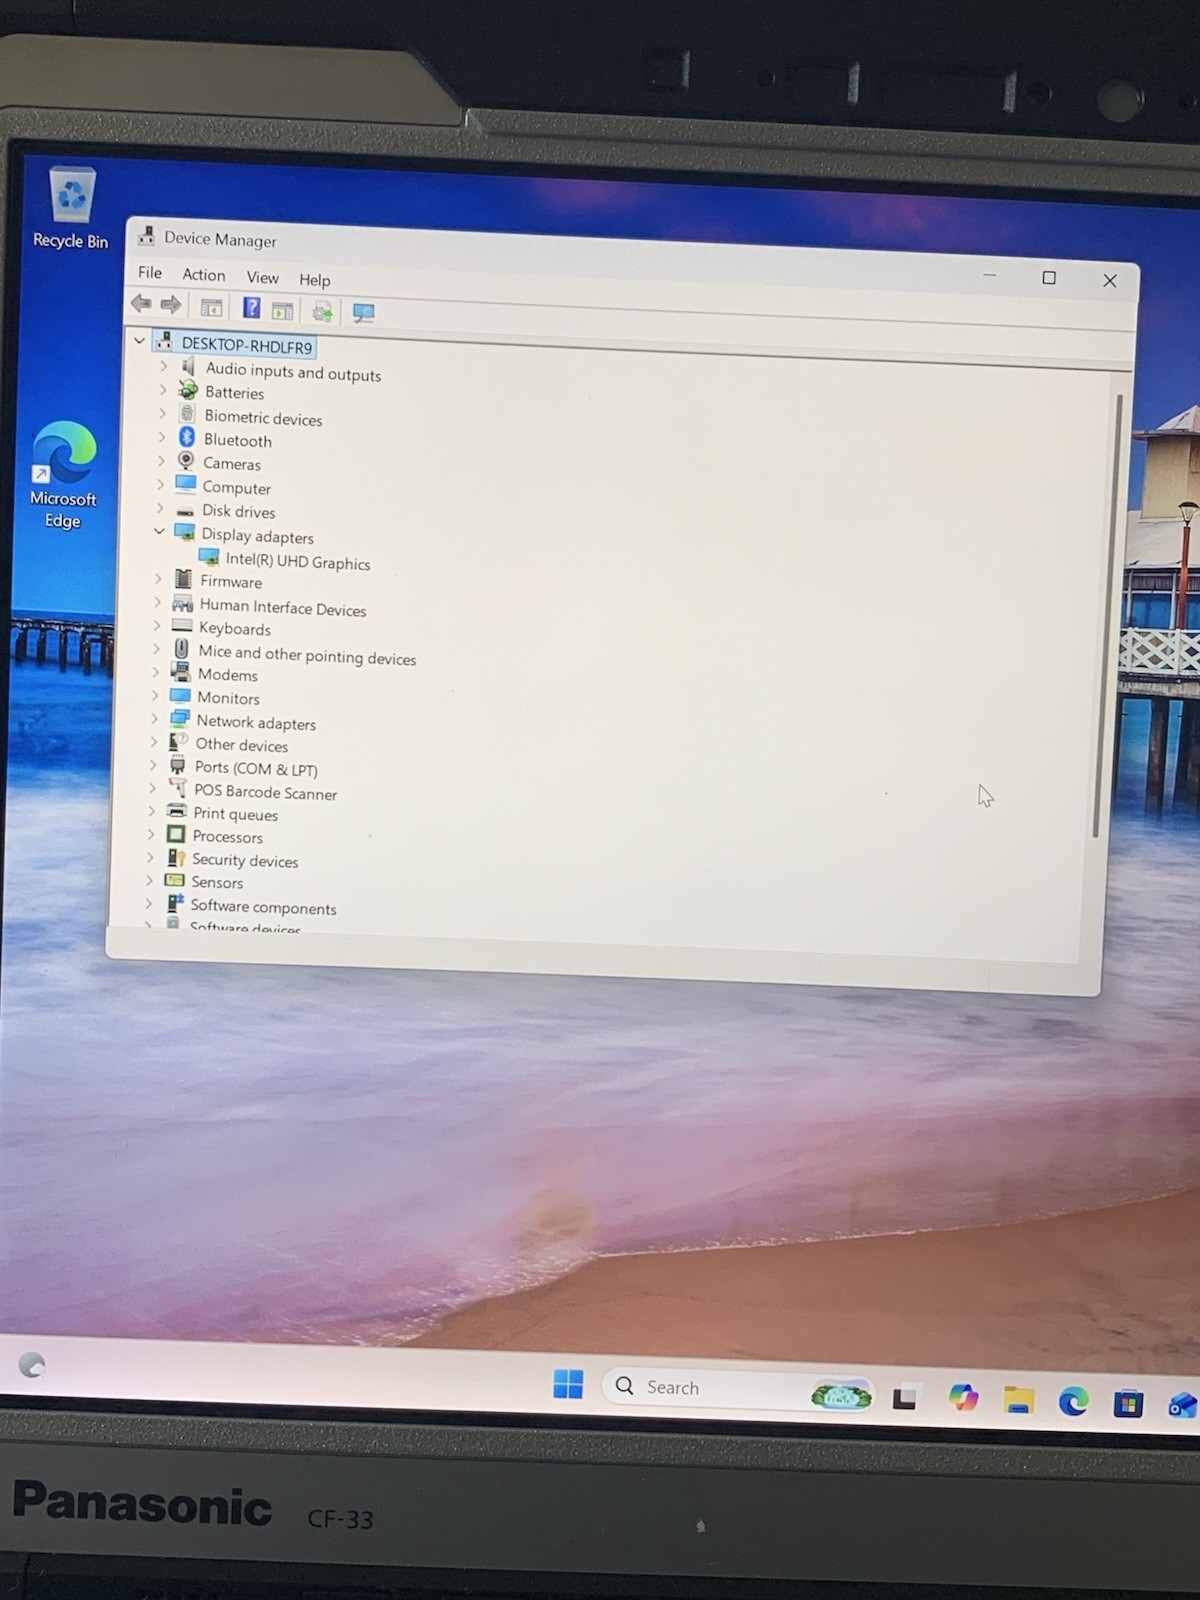This screenshot has width=1200, height=1600.
Task: Click Show/Hide console tree toolbar icon
Action: pyautogui.click(x=211, y=307)
